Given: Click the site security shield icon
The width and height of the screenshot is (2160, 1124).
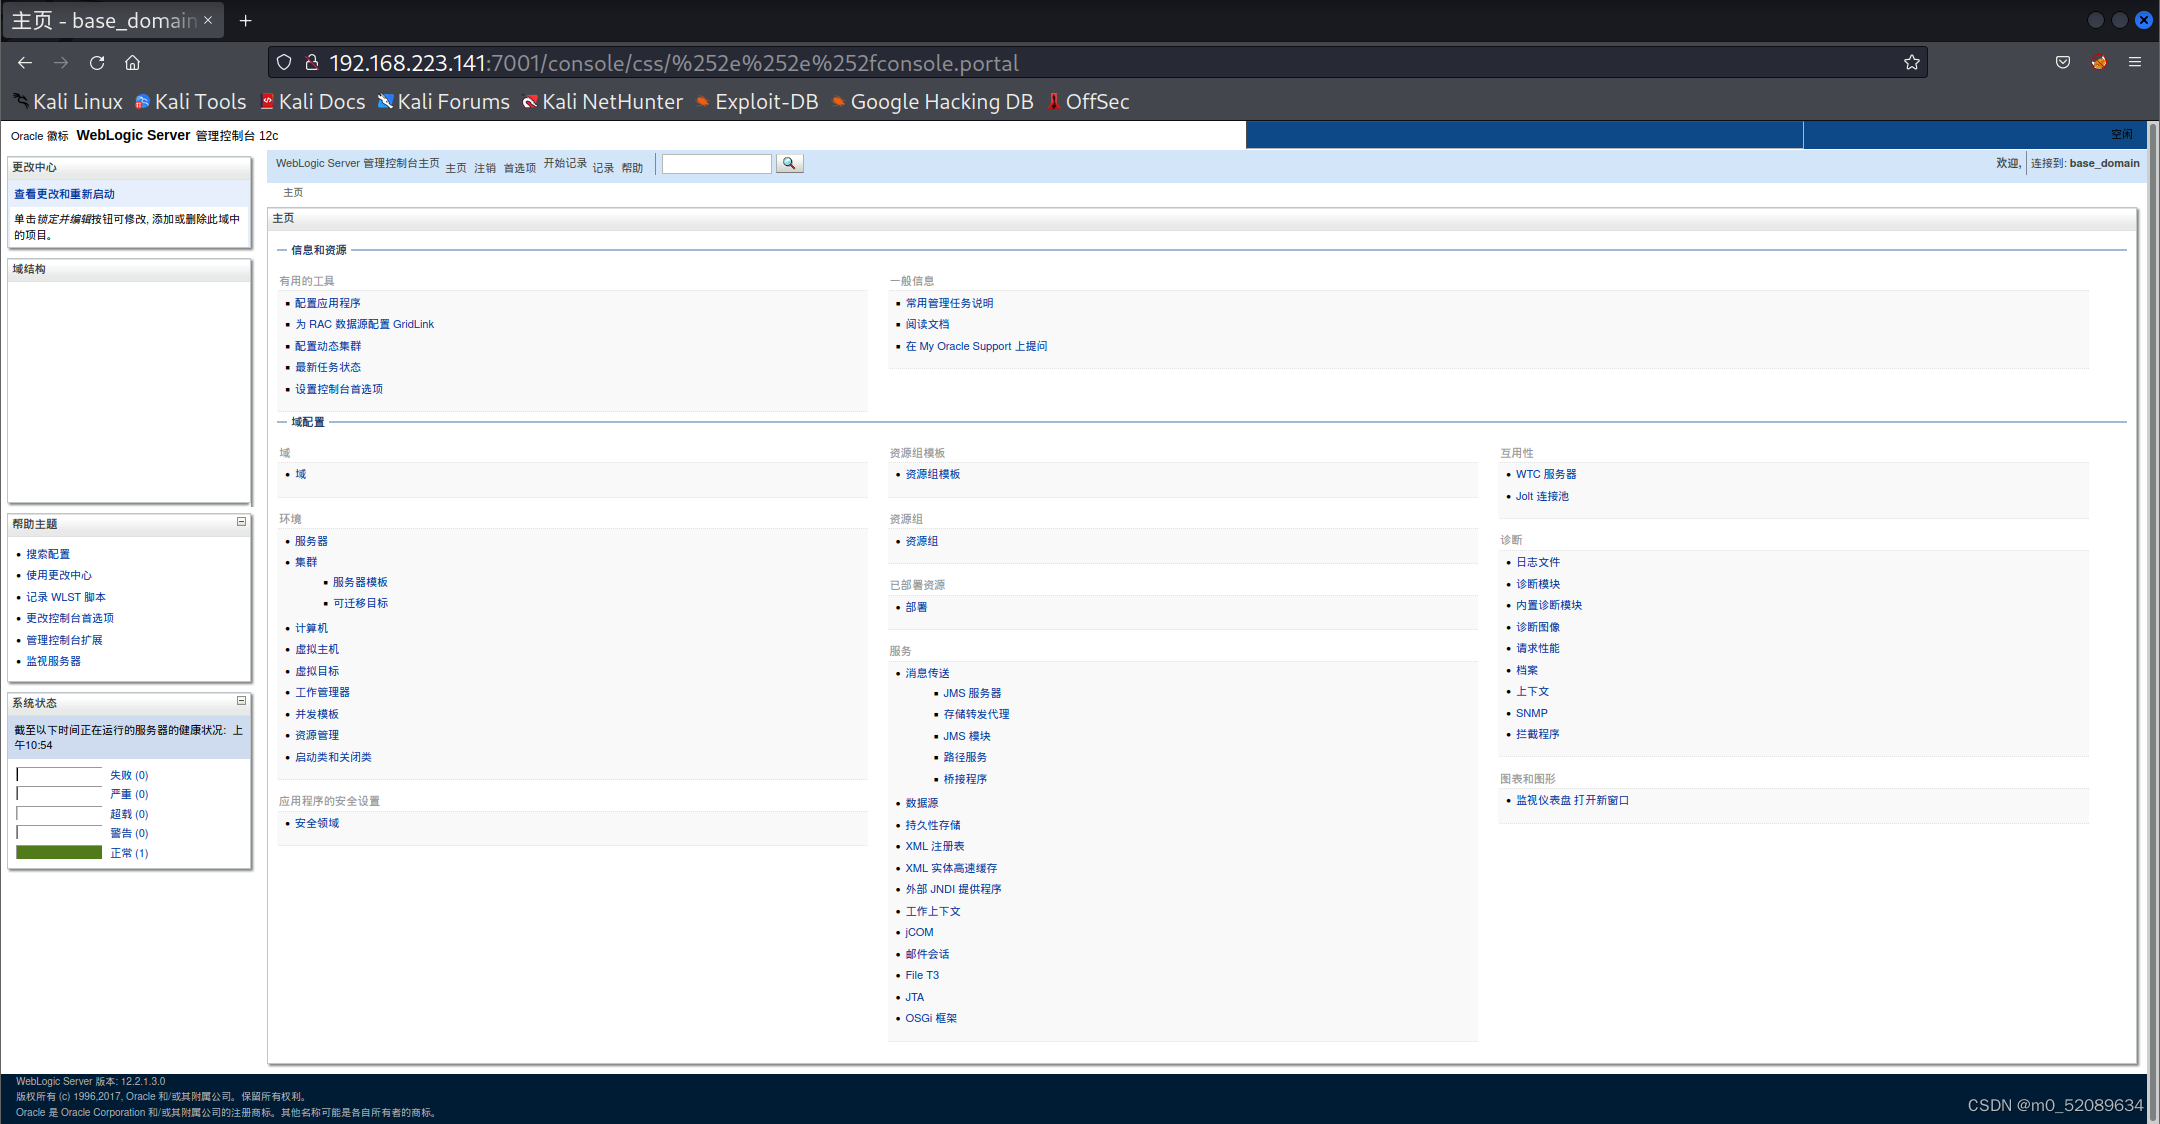Looking at the screenshot, I should click(x=284, y=63).
